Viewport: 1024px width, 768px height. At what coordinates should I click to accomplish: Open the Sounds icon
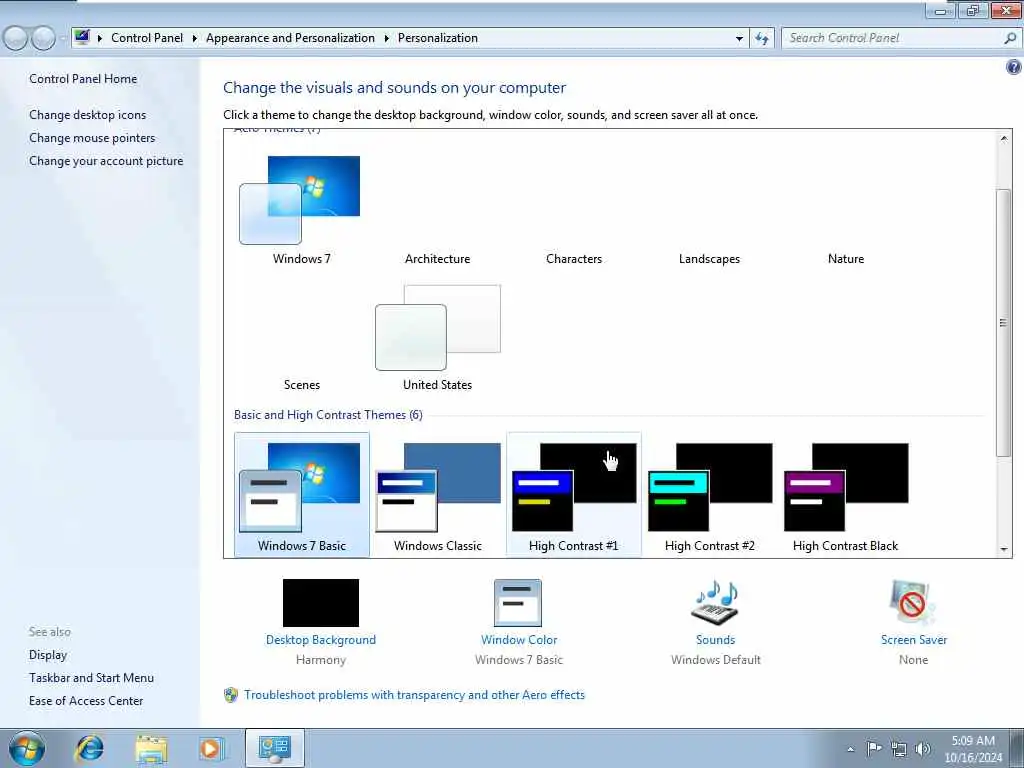tap(715, 603)
